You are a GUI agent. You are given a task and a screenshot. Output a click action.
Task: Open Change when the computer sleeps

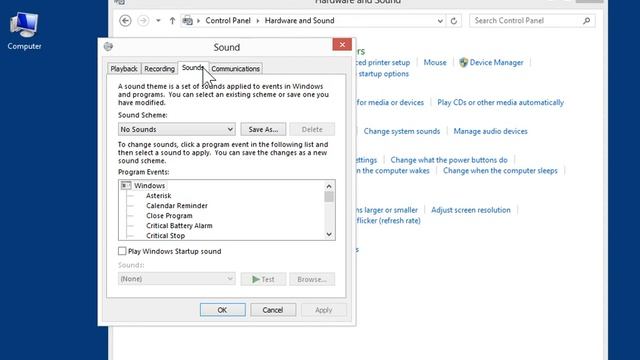(500, 171)
